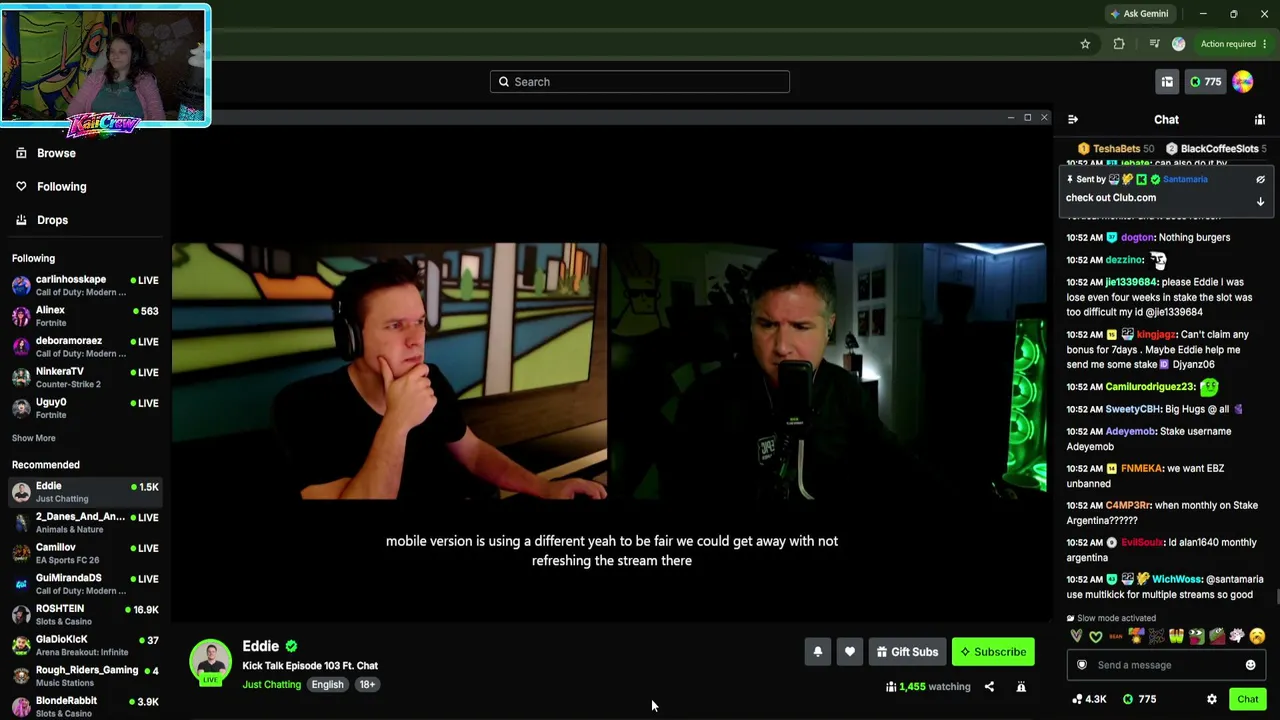The image size is (1280, 720).
Task: Send the yawning face quick emote
Action: [x=1257, y=636]
